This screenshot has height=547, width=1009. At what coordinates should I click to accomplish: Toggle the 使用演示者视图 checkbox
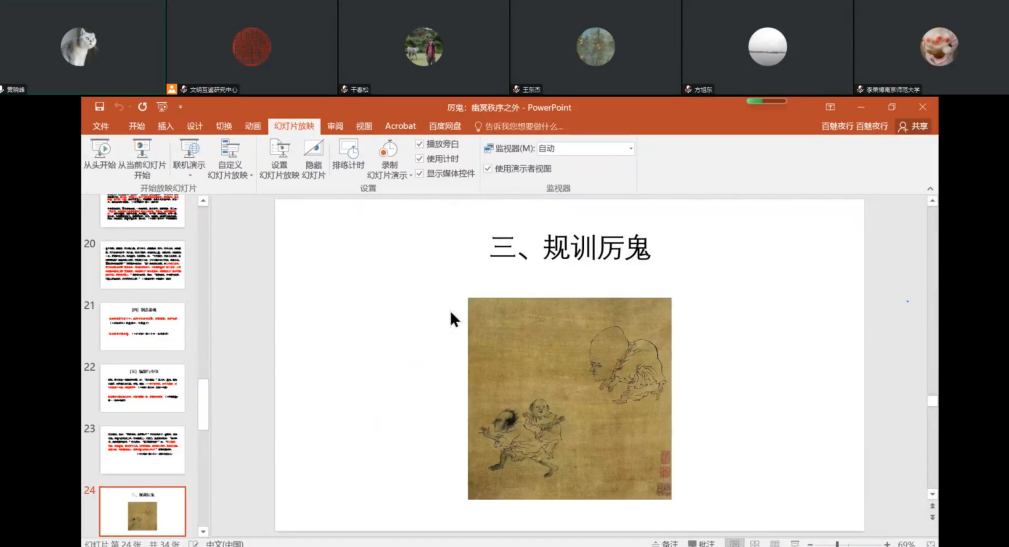(x=488, y=169)
